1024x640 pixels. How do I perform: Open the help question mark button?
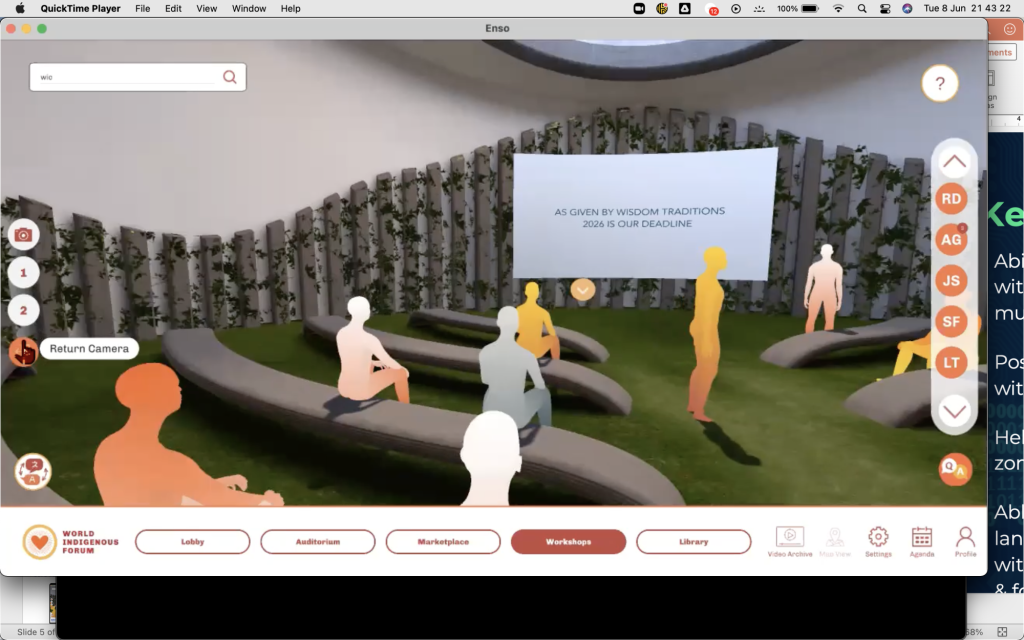[x=940, y=85]
